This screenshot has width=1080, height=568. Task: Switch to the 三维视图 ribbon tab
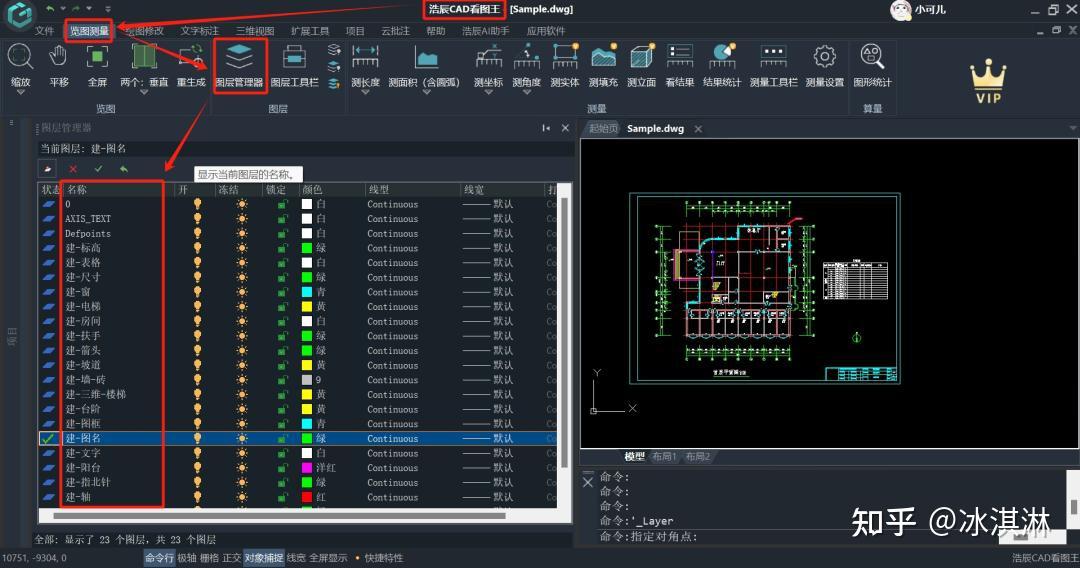(255, 31)
